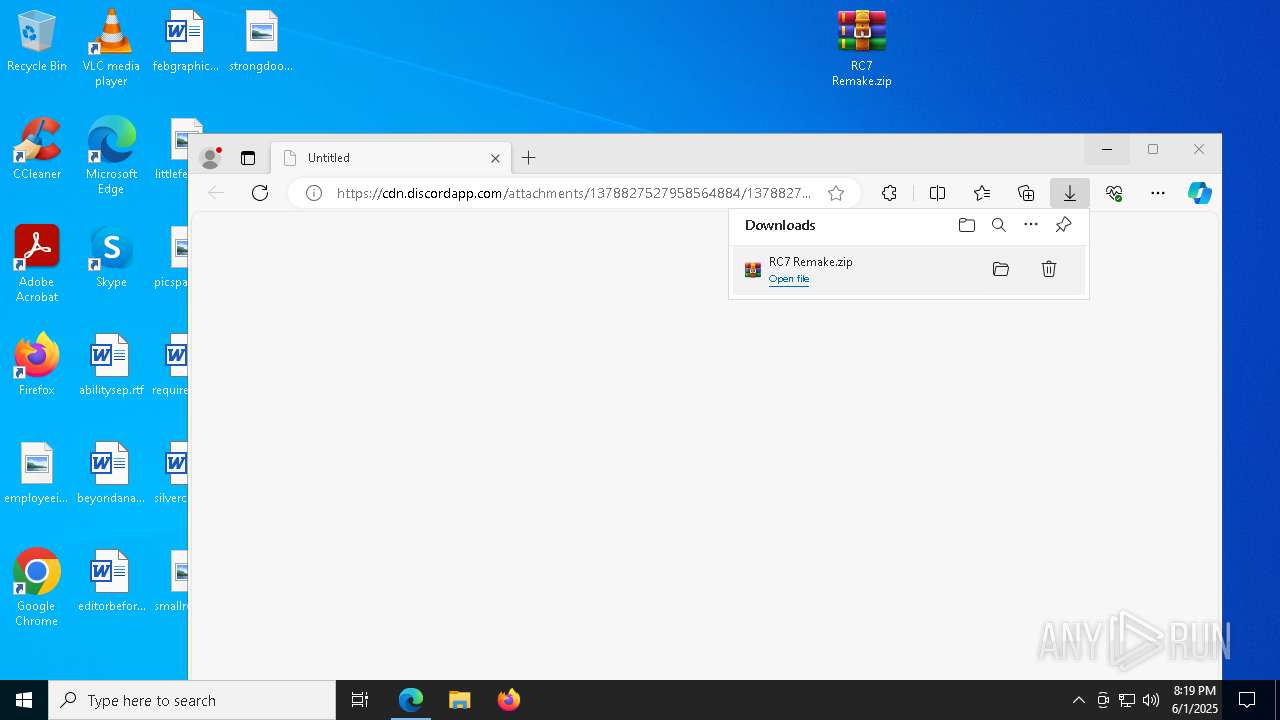This screenshot has height=720, width=1280.
Task: Launch Google Chrome desktop shortcut
Action: (x=37, y=588)
